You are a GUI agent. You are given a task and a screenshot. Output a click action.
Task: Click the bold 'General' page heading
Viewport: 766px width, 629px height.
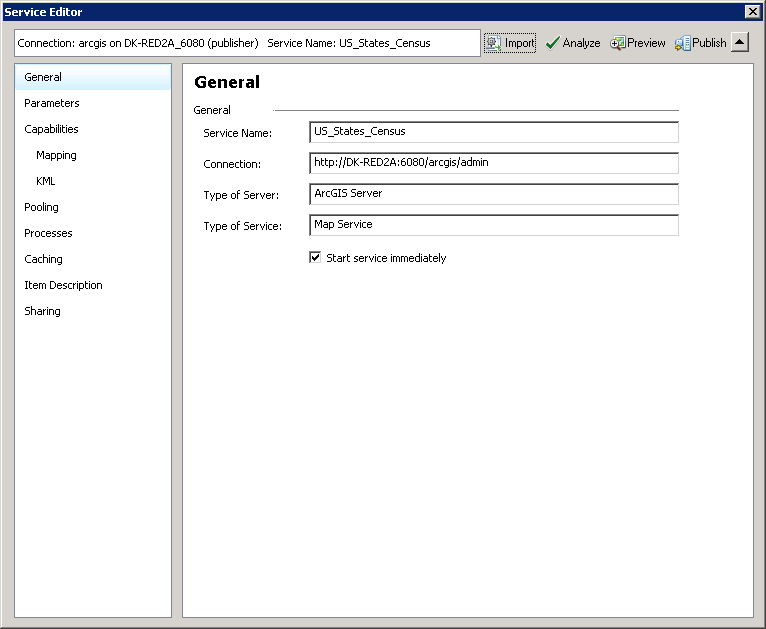pos(227,82)
